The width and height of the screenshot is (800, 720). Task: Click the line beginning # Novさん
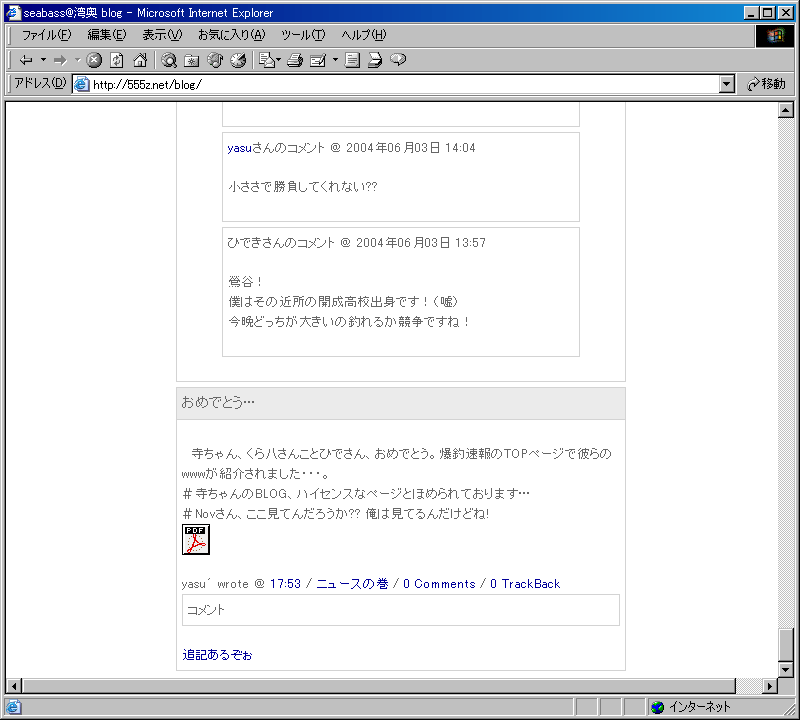point(336,514)
